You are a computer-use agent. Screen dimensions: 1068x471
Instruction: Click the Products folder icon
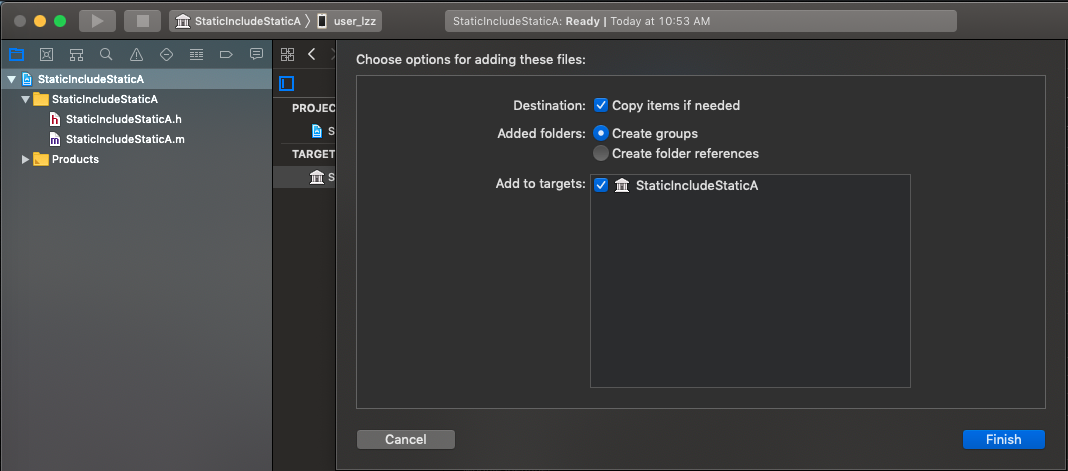tap(41, 159)
